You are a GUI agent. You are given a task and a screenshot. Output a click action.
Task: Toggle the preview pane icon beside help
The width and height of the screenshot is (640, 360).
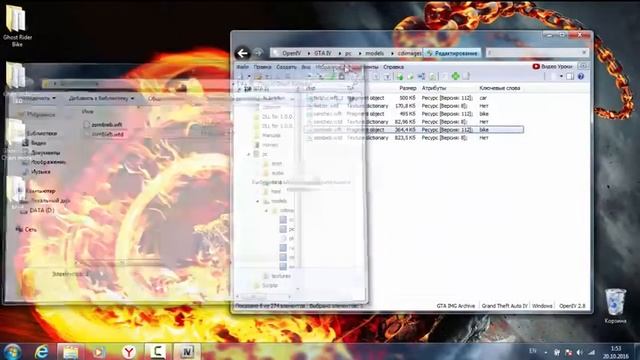(x=570, y=77)
